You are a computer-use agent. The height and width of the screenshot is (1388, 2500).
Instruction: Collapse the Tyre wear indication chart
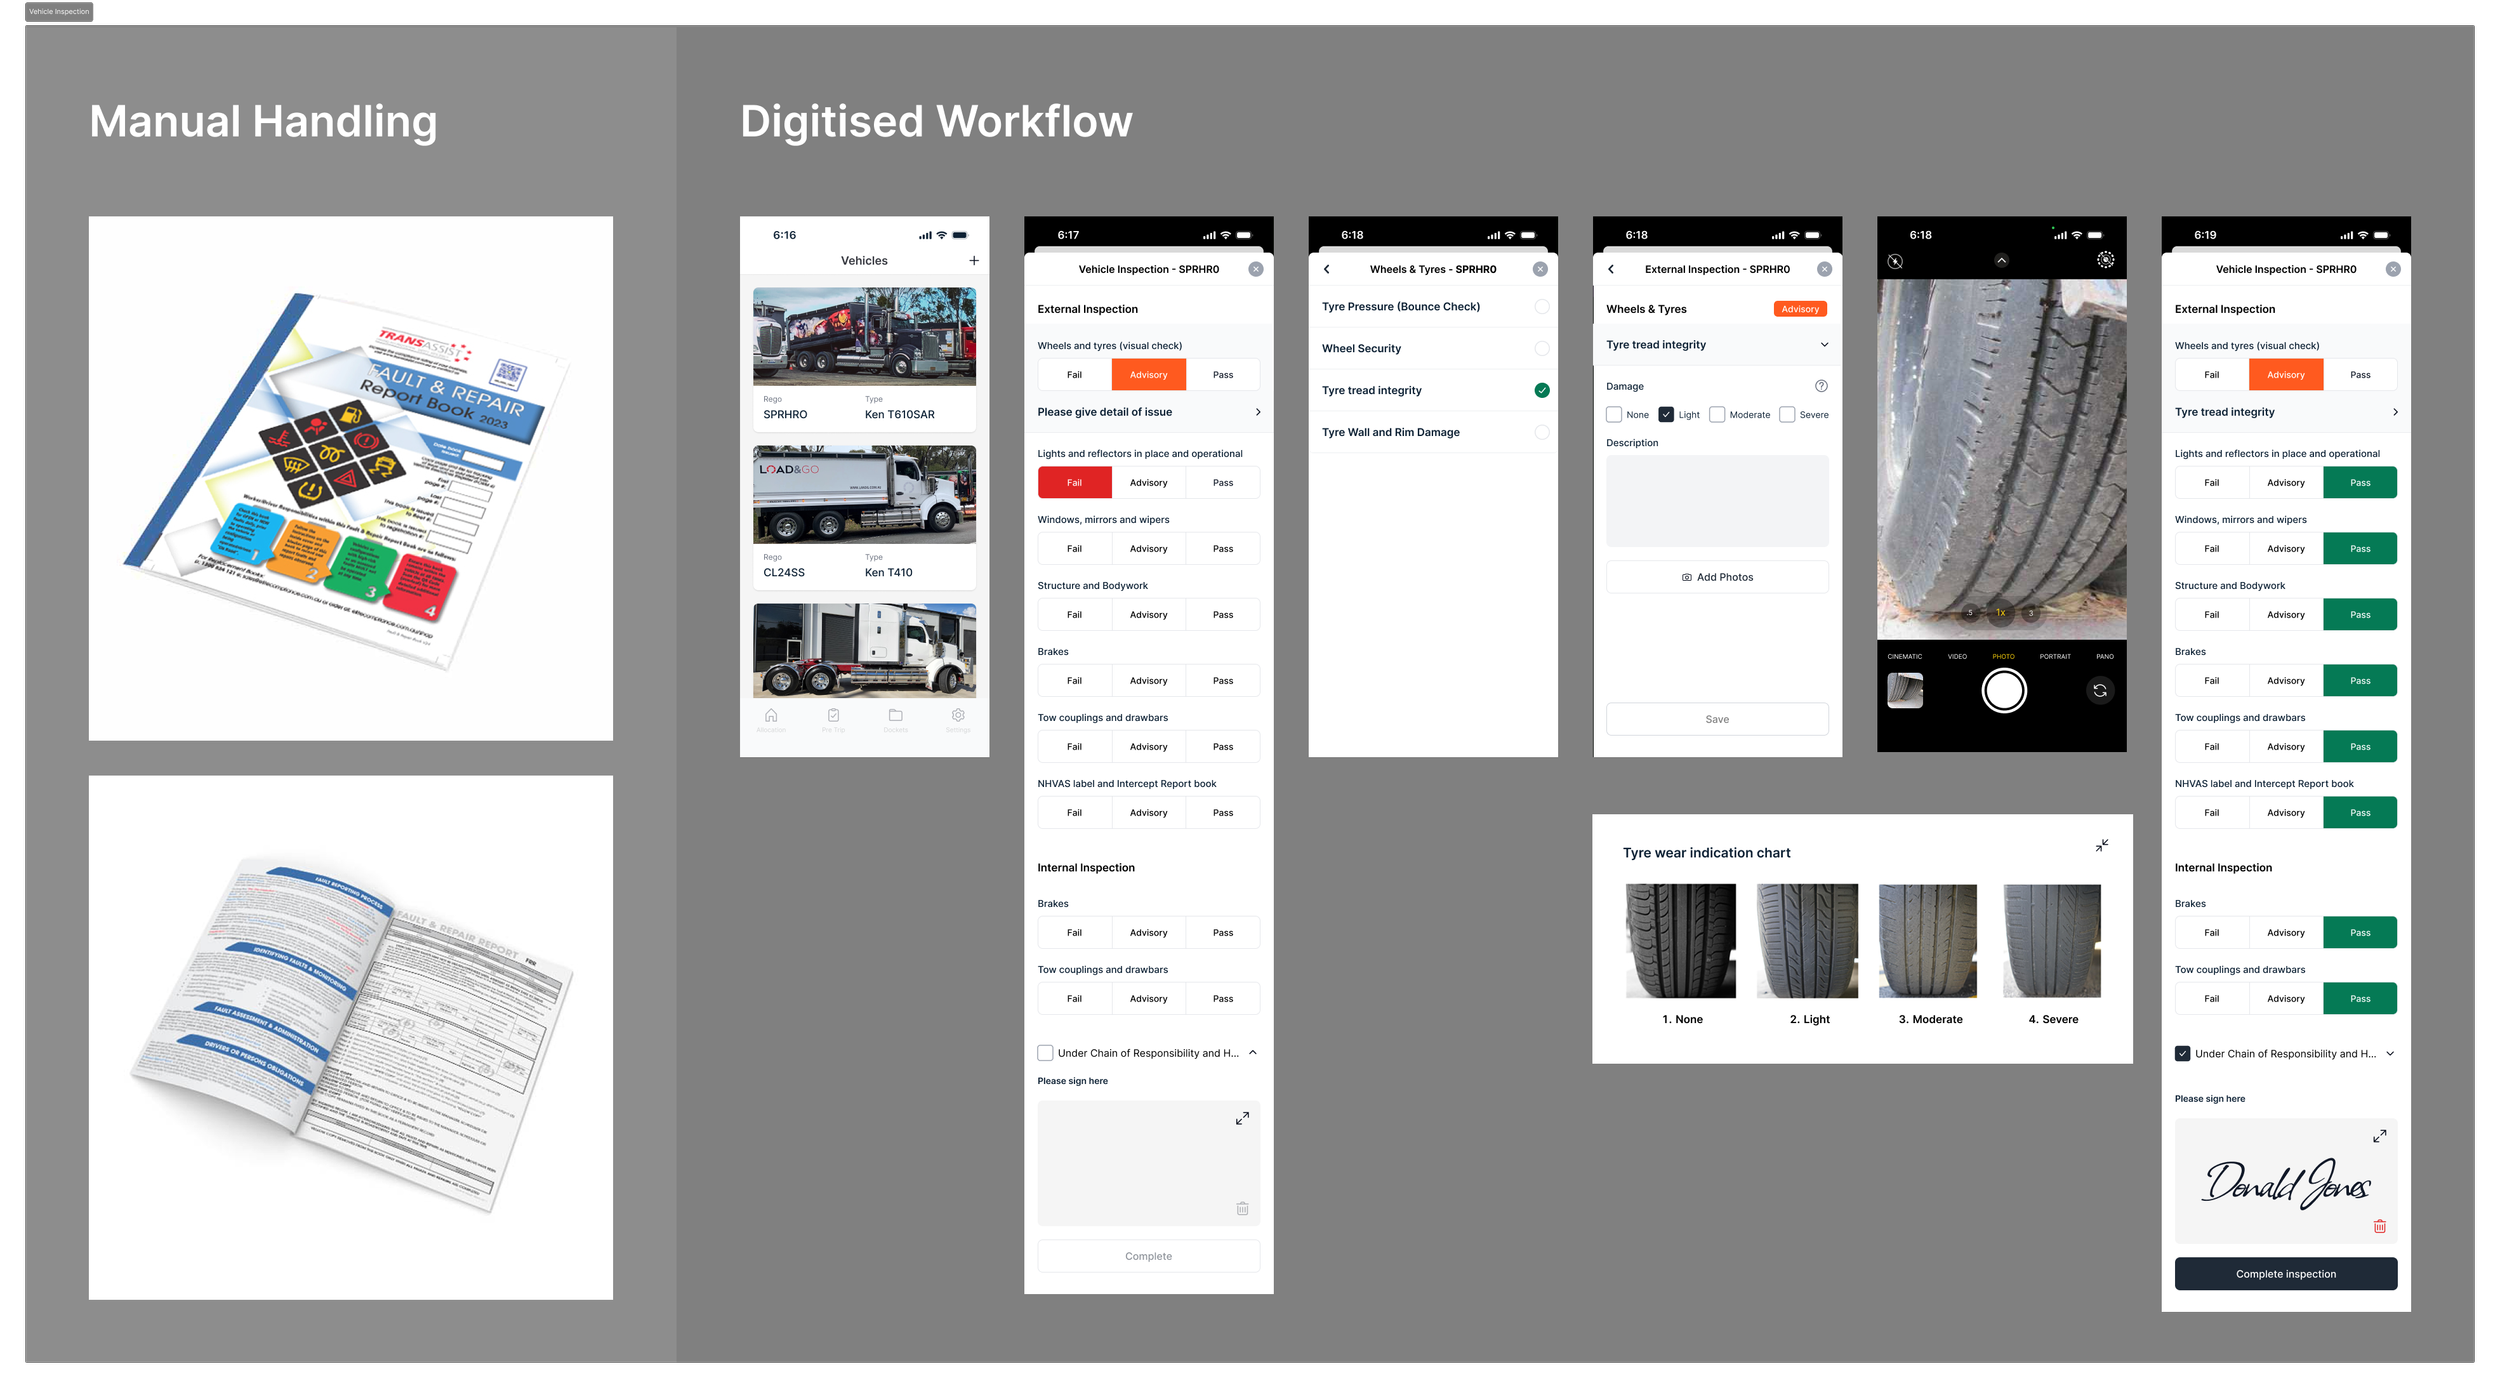pos(2102,846)
